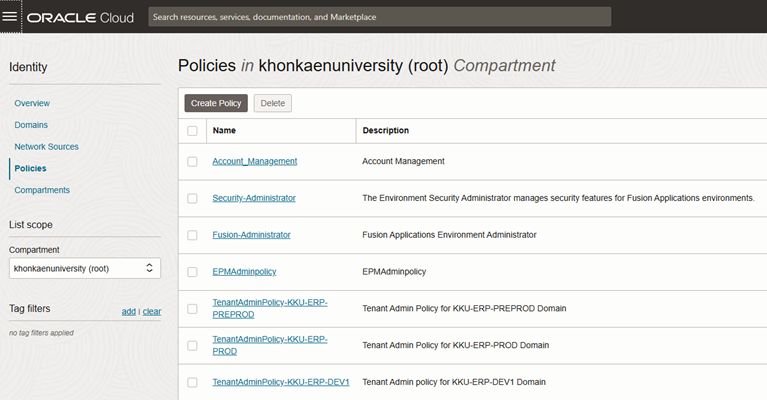Click 'Tenant Admin policy for KKU-ERP-DEV1 Domain' text
The width and height of the screenshot is (767, 400).
(x=454, y=382)
